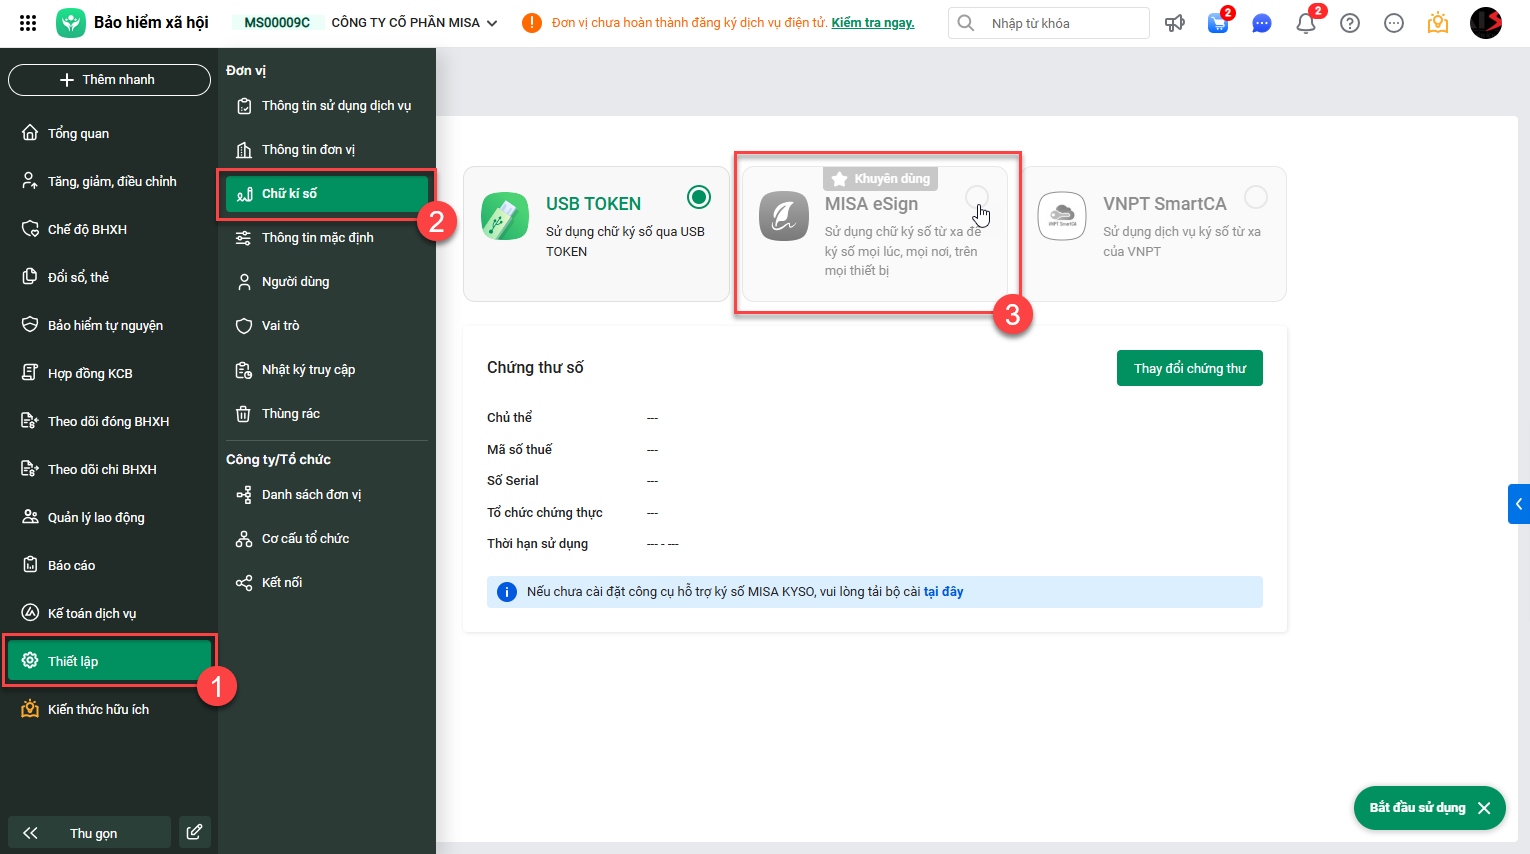Select Kết nối submenu
The image size is (1530, 854).
[327, 582]
